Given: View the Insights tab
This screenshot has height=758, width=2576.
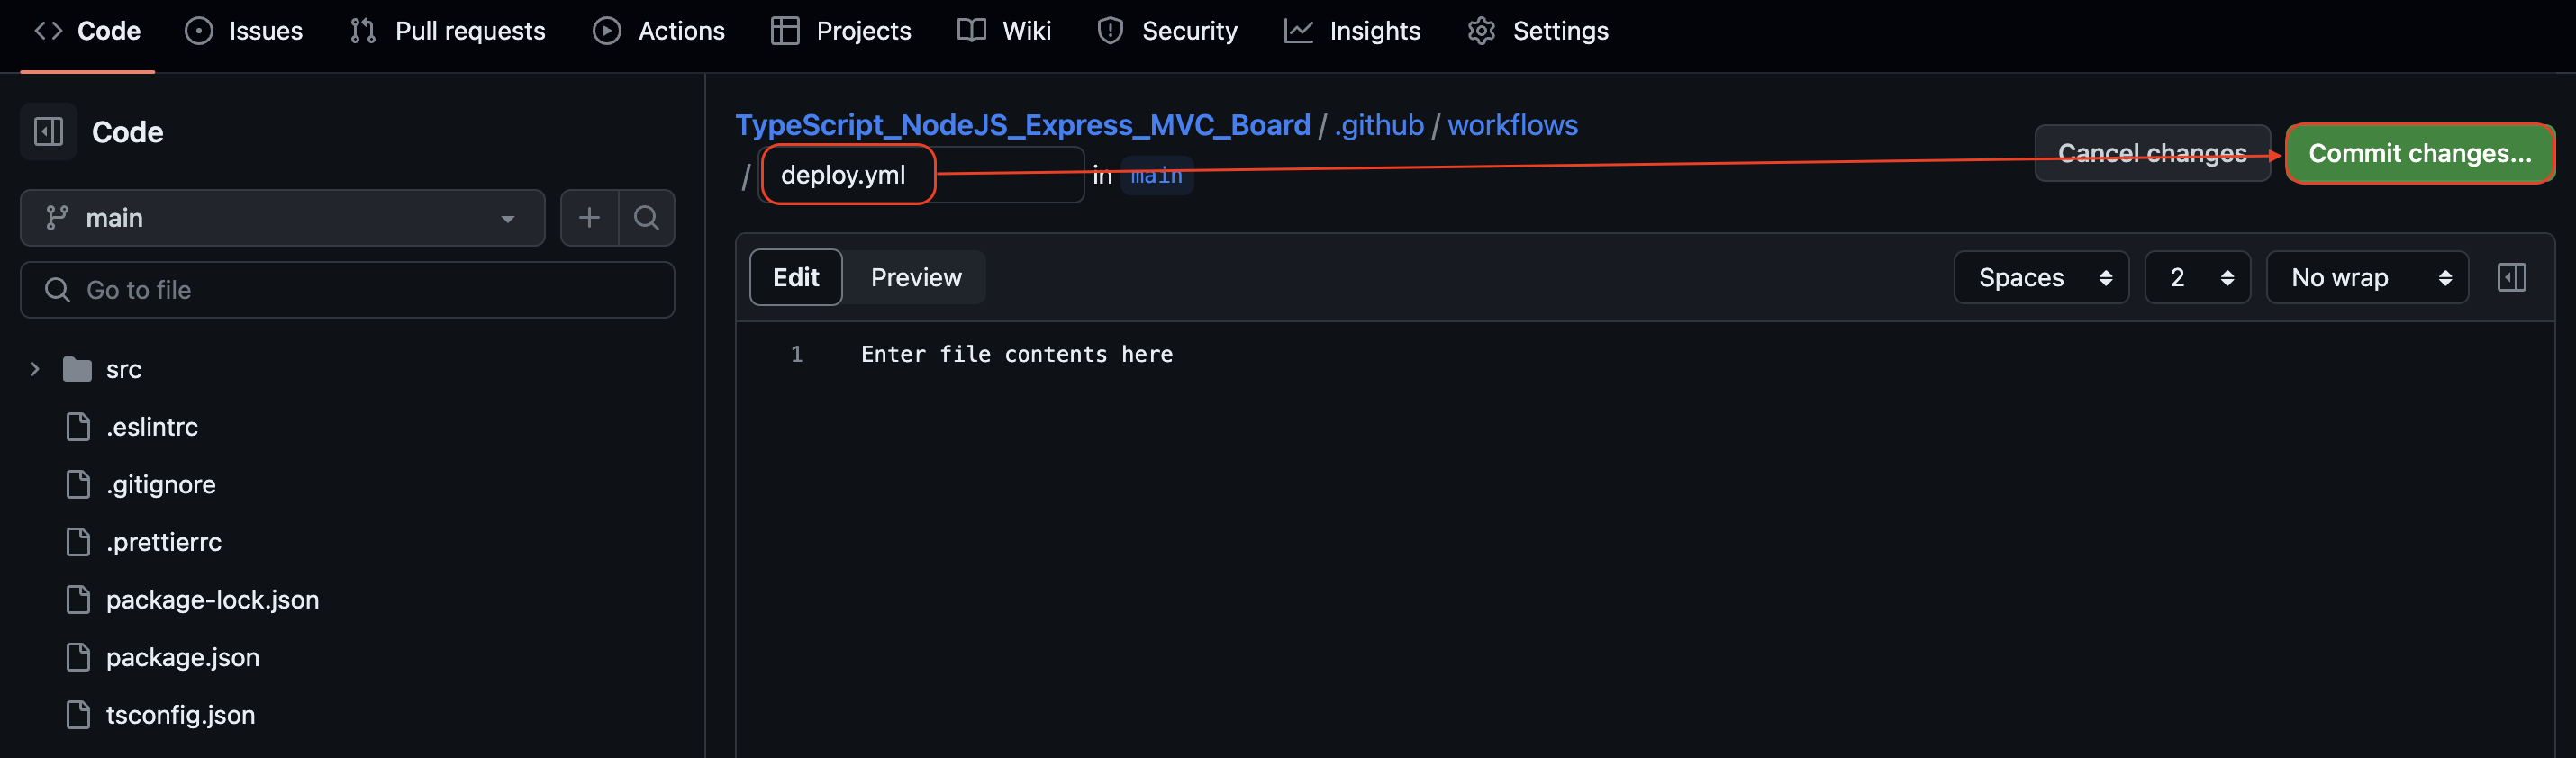Looking at the screenshot, I should click(1352, 31).
